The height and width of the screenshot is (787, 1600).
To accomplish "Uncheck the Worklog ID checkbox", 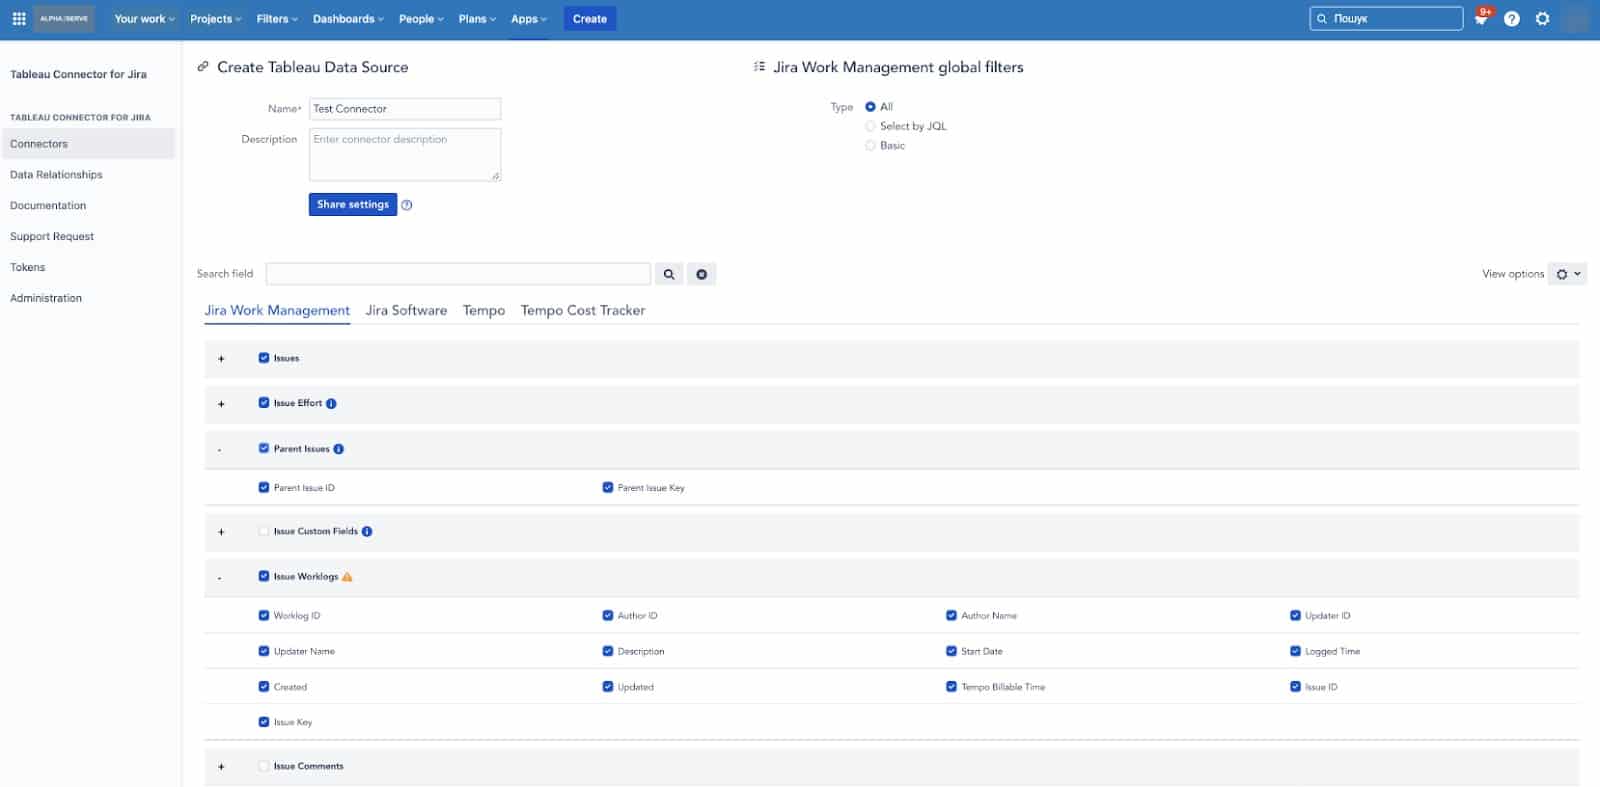I will click(x=264, y=616).
